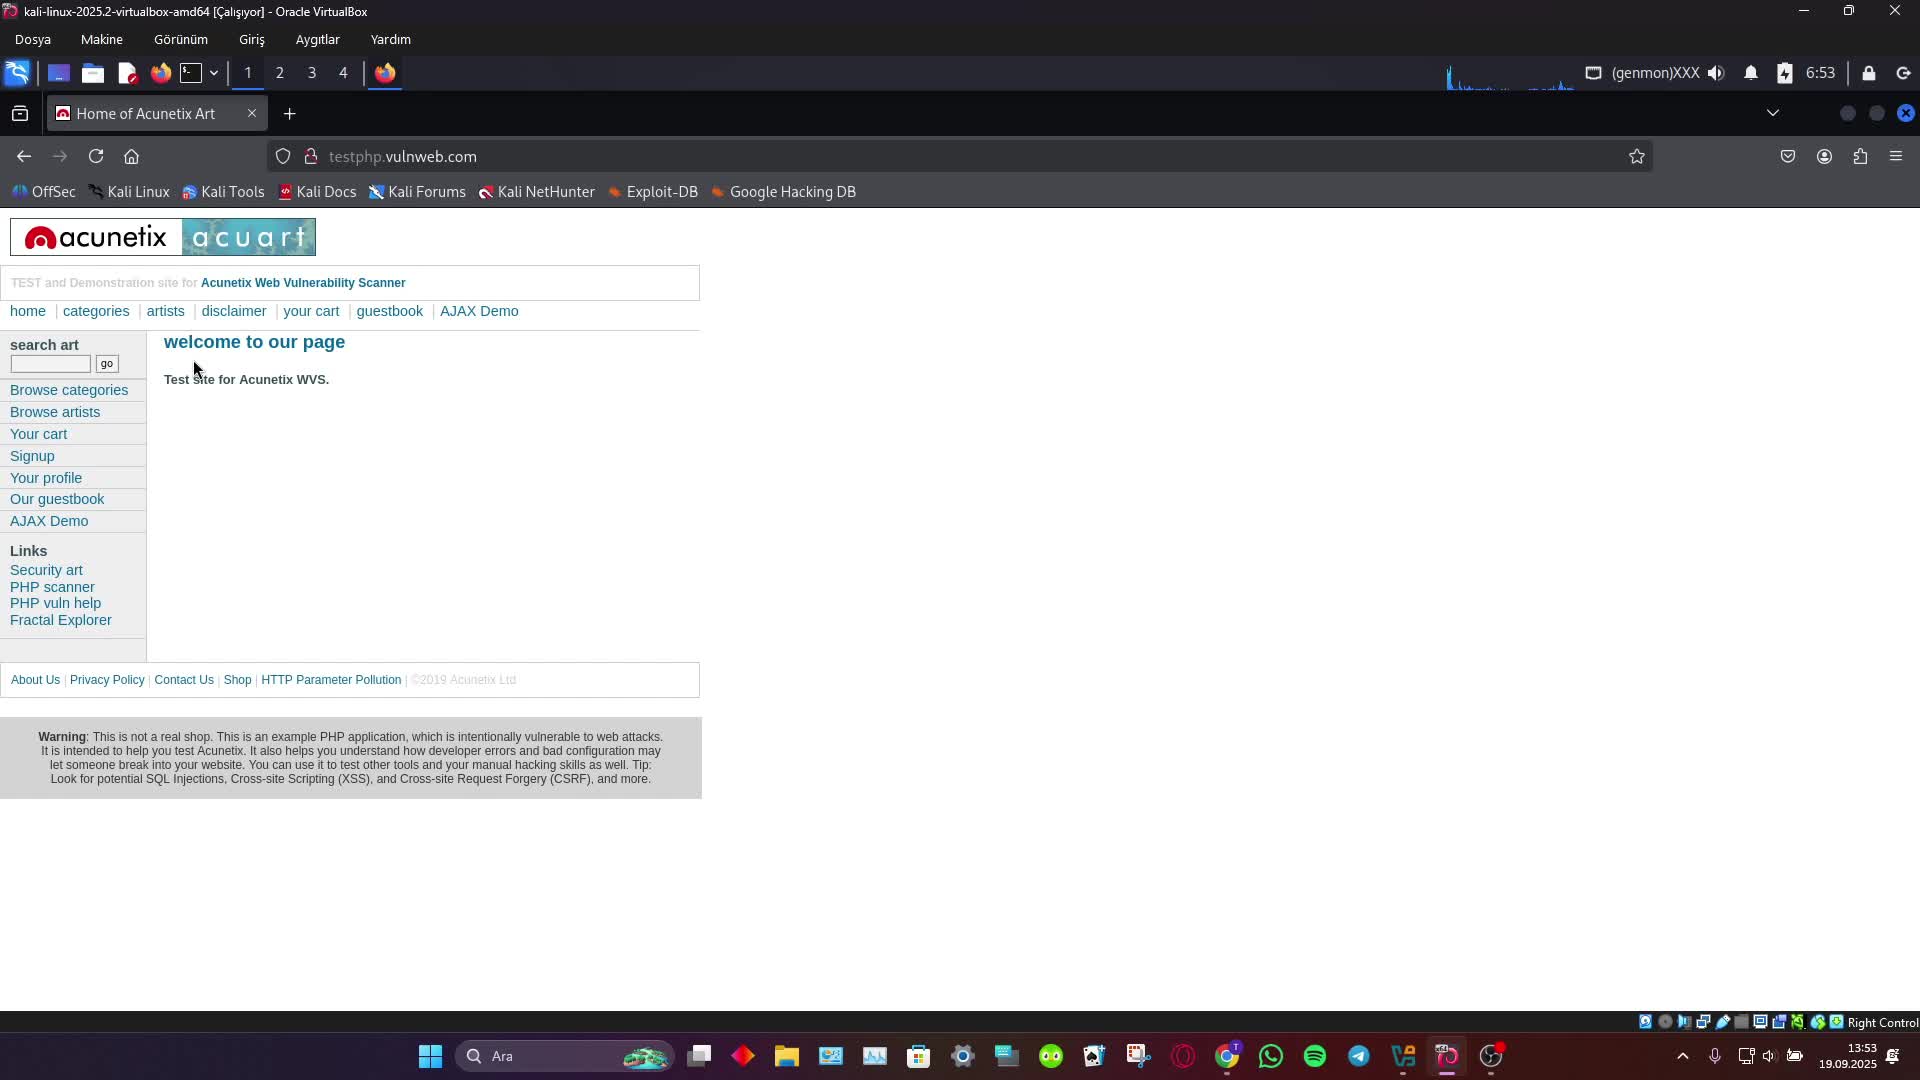The height and width of the screenshot is (1080, 1920).
Task: Open a new Firefox tab
Action: pyautogui.click(x=289, y=114)
